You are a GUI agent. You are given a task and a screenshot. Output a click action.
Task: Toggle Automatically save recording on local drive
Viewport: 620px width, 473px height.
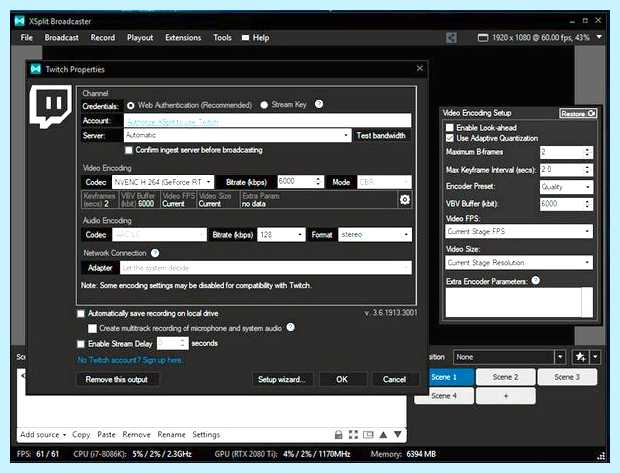81,314
